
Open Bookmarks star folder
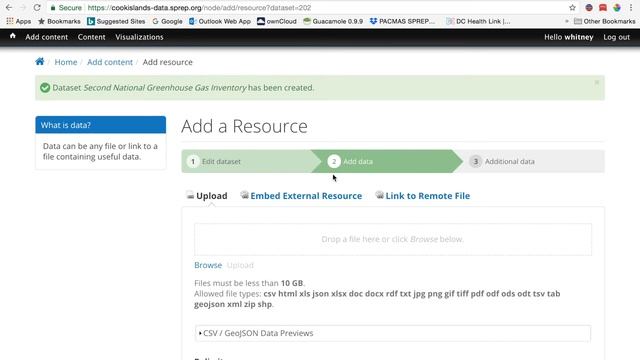[59, 21]
